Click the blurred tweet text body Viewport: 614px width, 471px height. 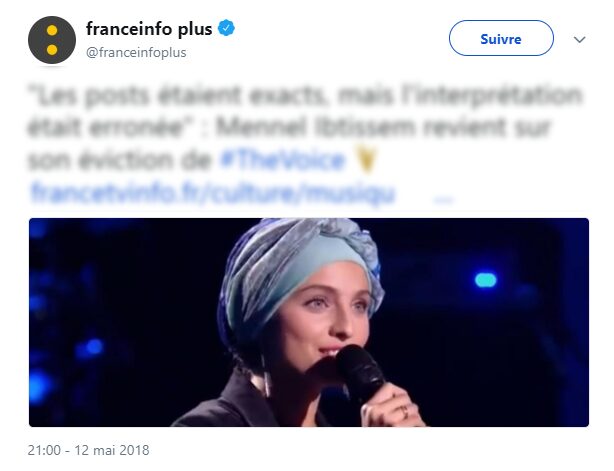tap(305, 128)
